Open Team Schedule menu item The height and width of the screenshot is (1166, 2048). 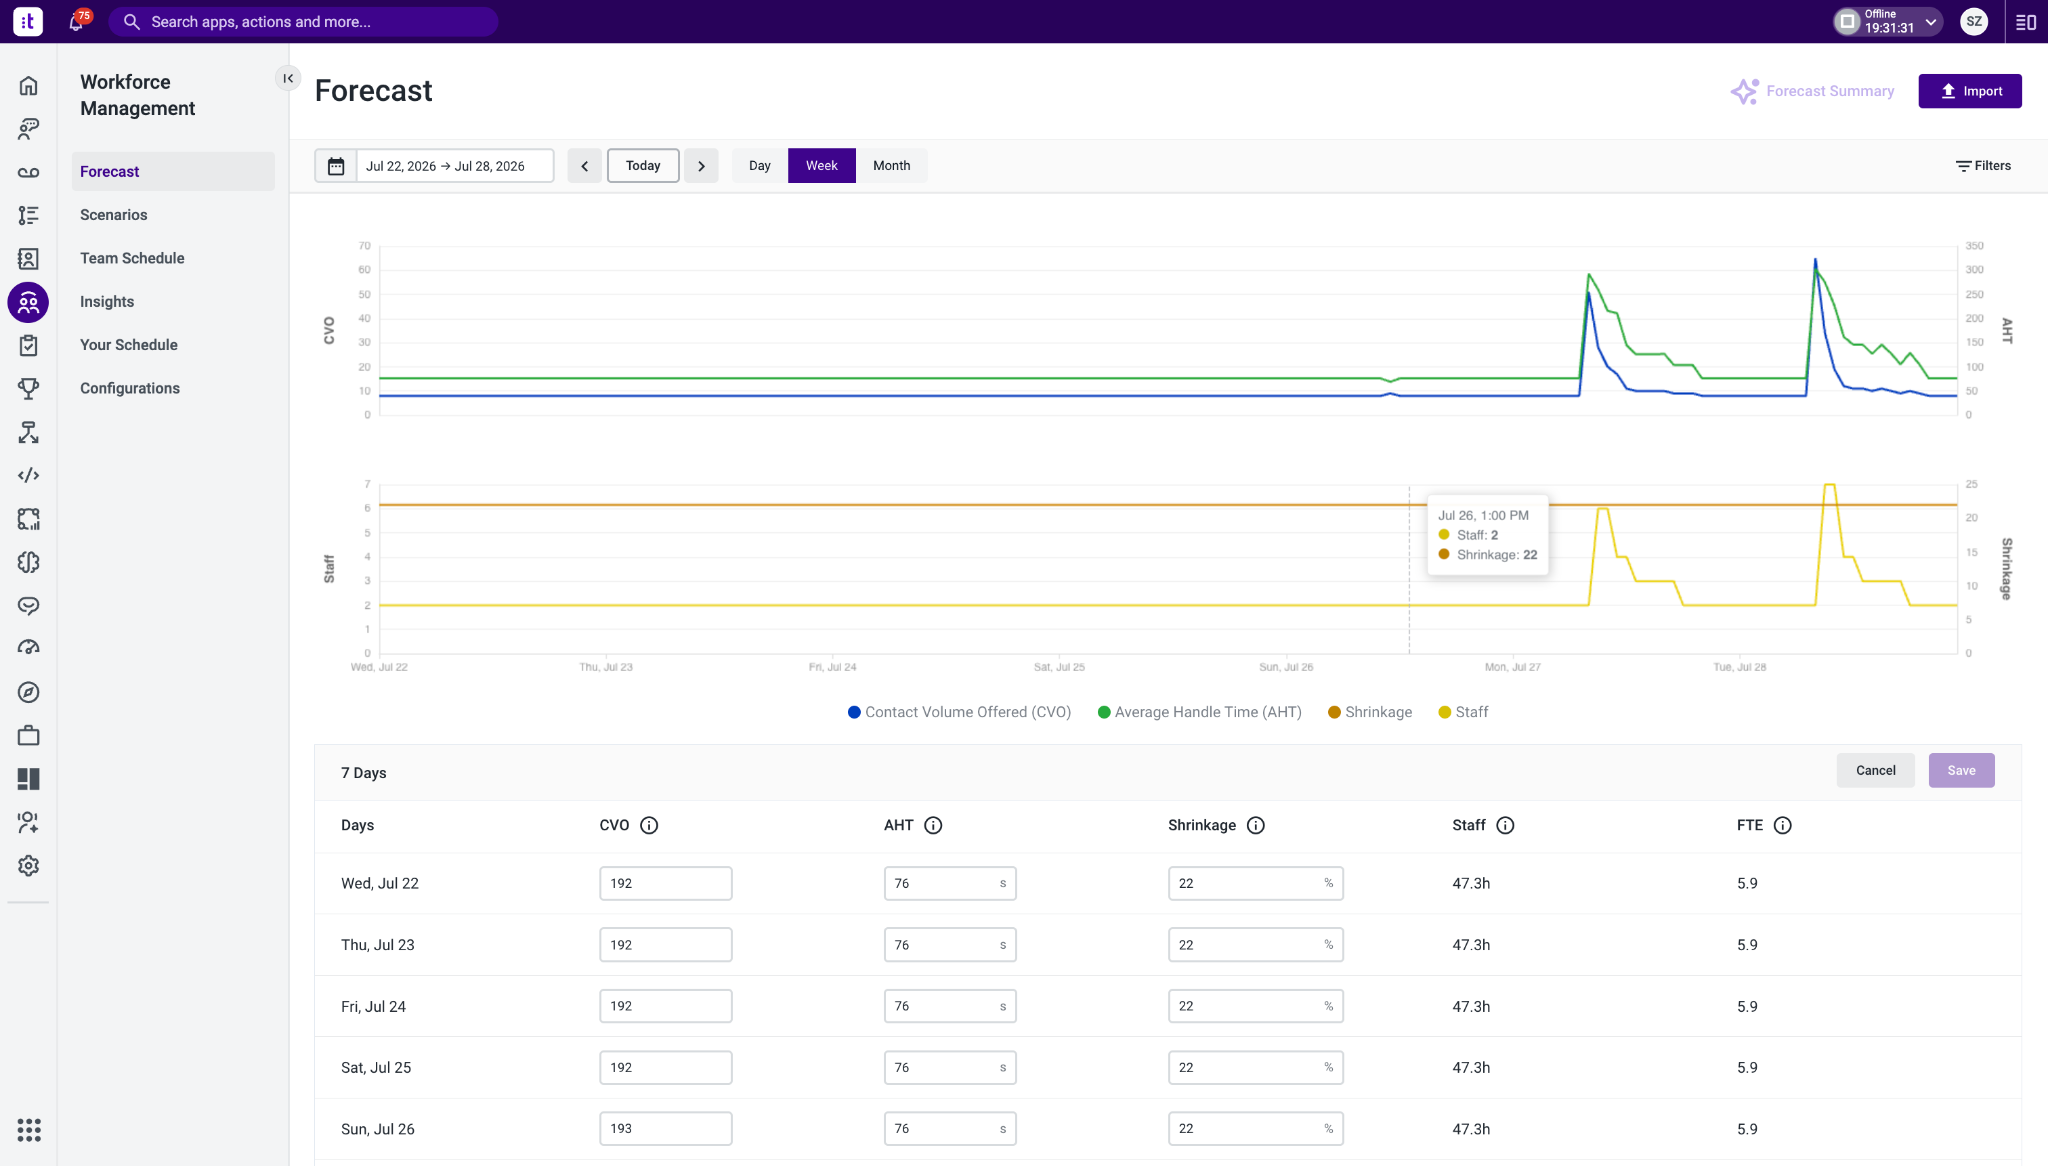[x=132, y=258]
